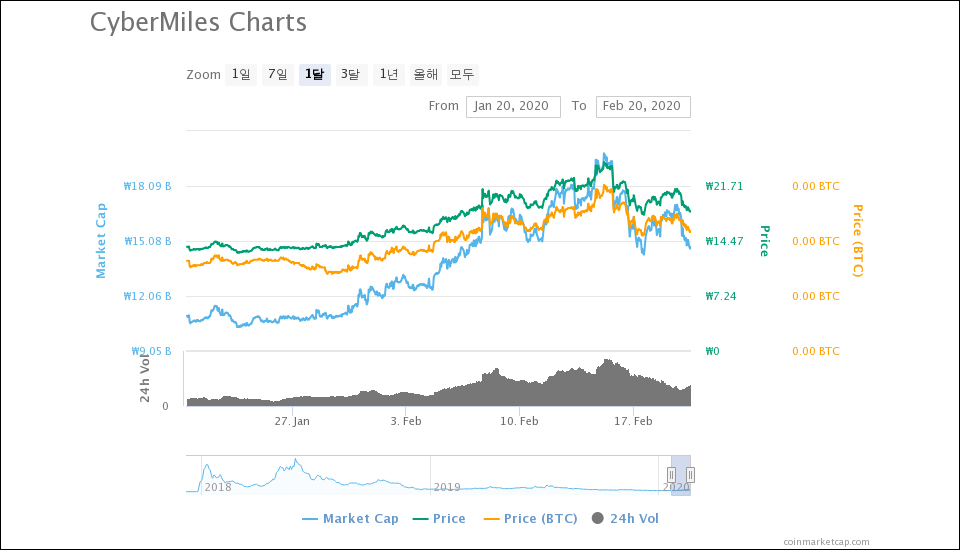Click the right navigator range handle

690,475
